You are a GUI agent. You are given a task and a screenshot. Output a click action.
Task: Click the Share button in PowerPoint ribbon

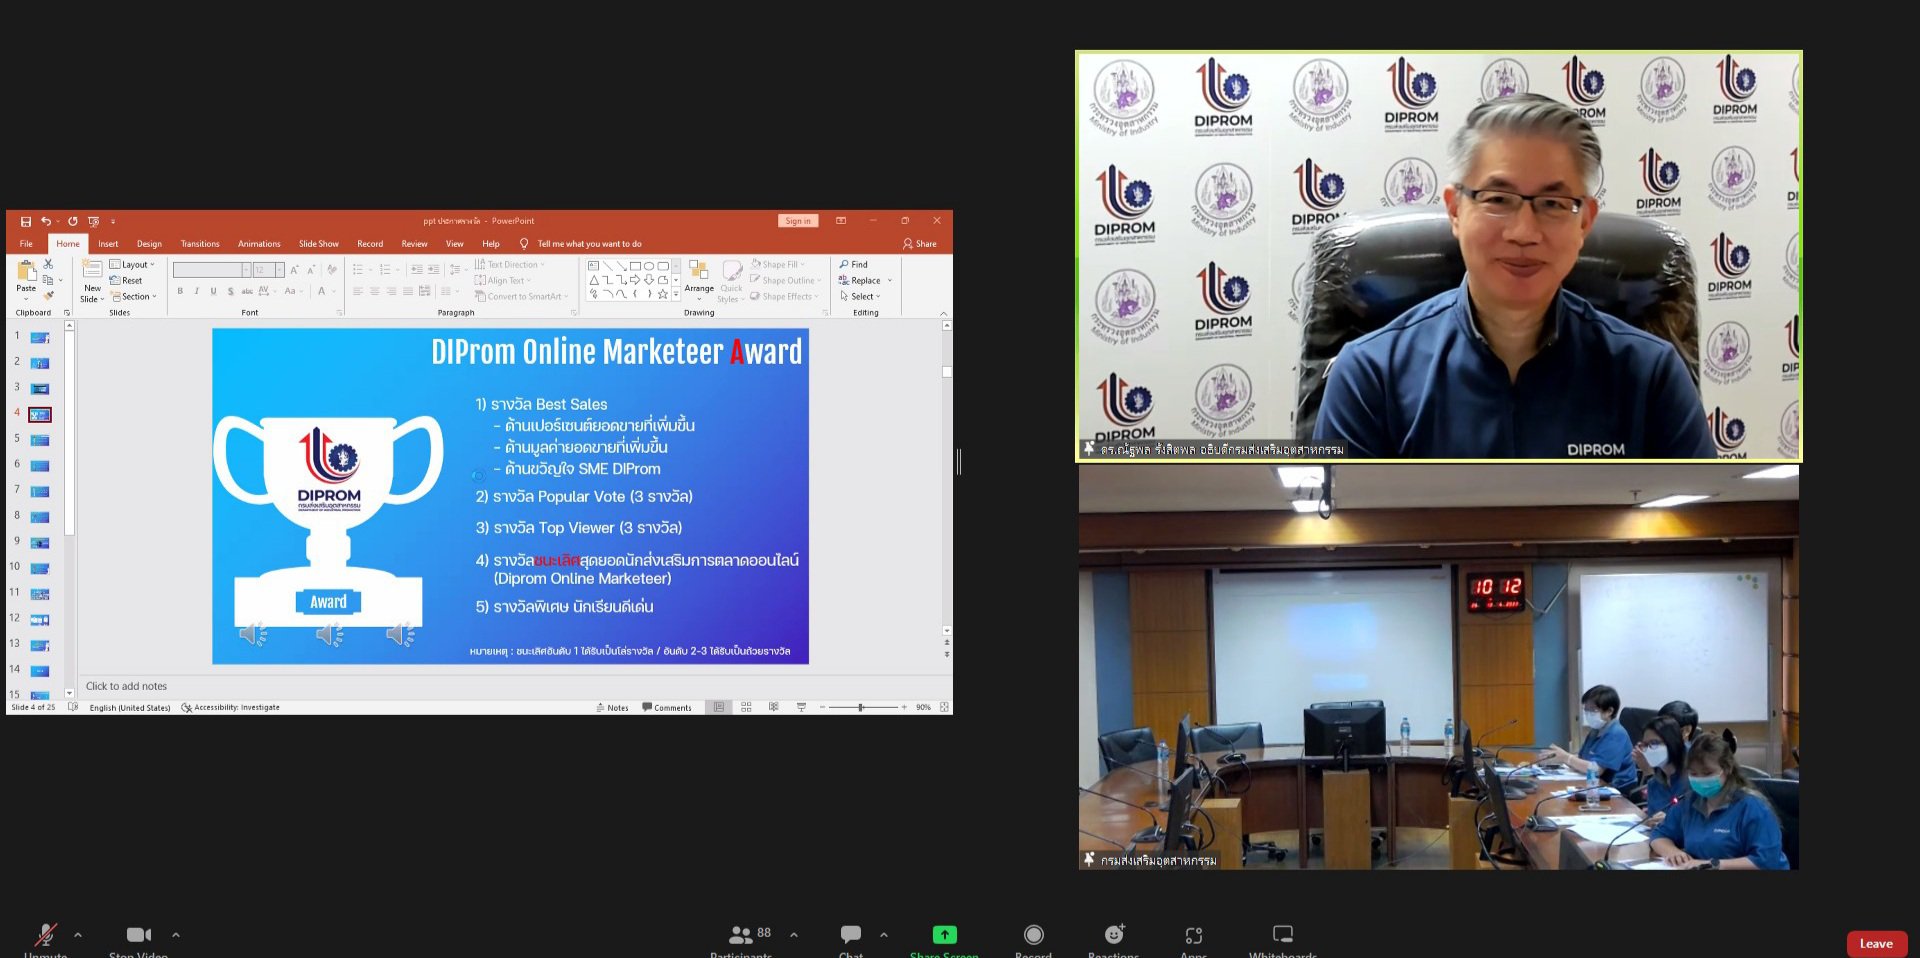(x=920, y=244)
